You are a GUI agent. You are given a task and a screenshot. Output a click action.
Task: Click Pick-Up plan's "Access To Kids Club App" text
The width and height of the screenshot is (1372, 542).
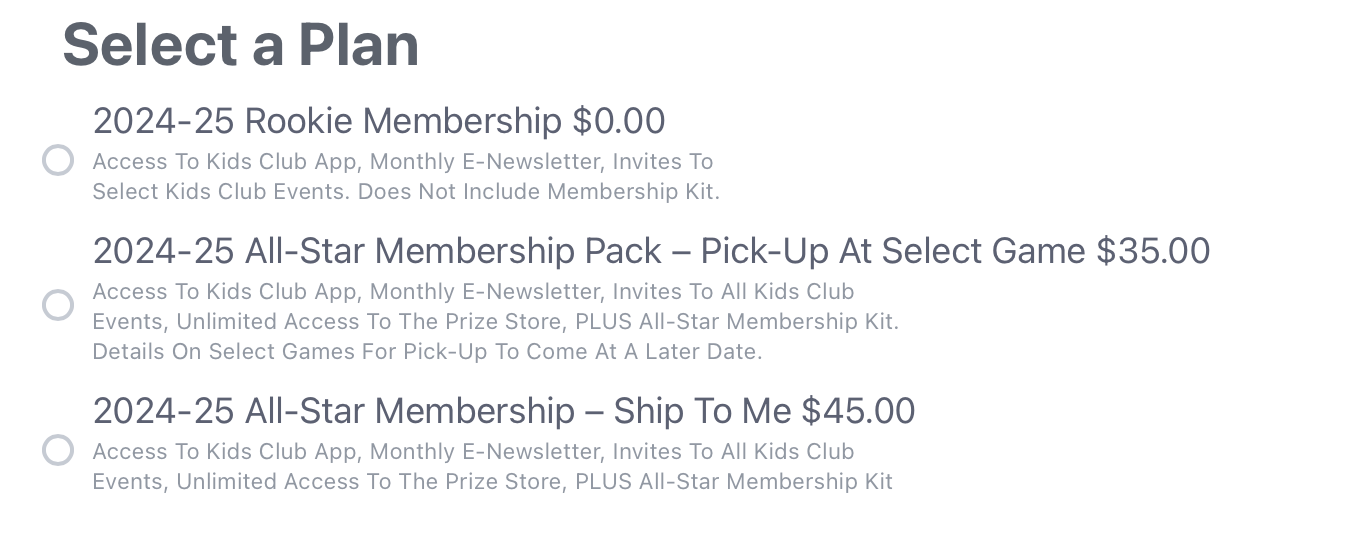pyautogui.click(x=224, y=292)
